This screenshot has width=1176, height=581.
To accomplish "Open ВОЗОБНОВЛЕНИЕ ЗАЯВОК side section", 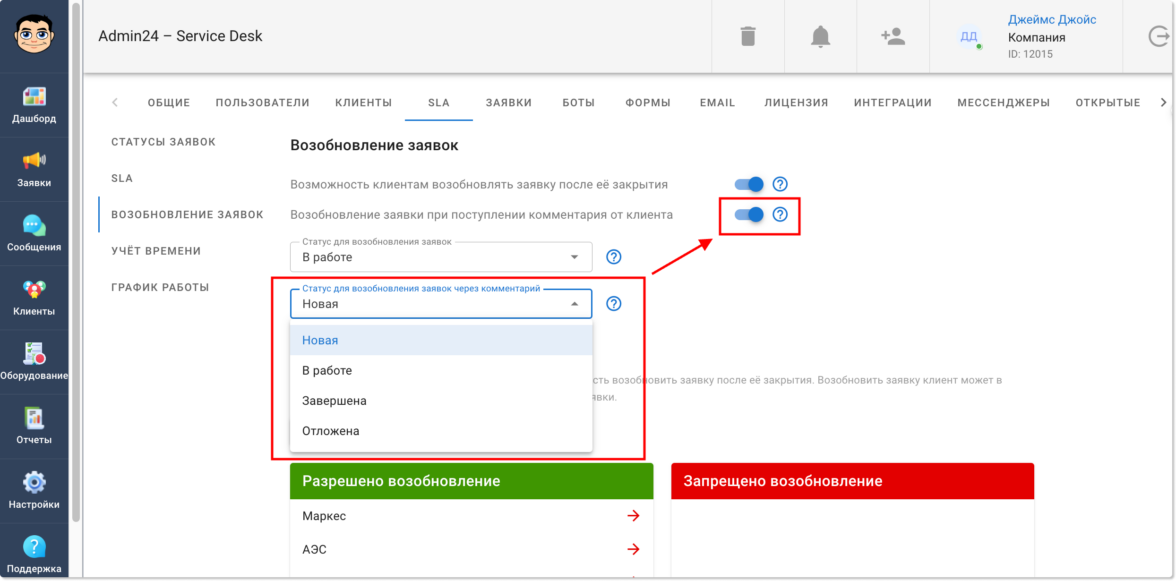I will point(188,214).
